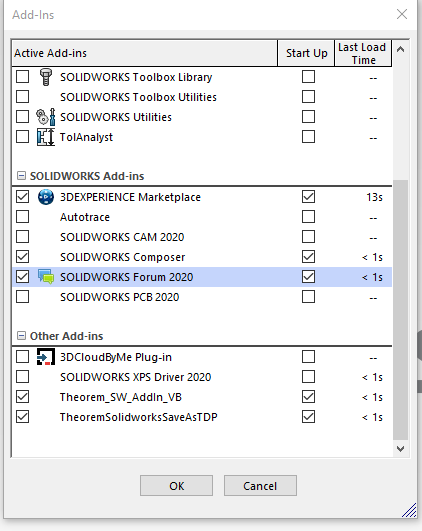
Task: Enable SOLIDWORKS Toolbox Library add-in checkbox
Action: [x=23, y=77]
